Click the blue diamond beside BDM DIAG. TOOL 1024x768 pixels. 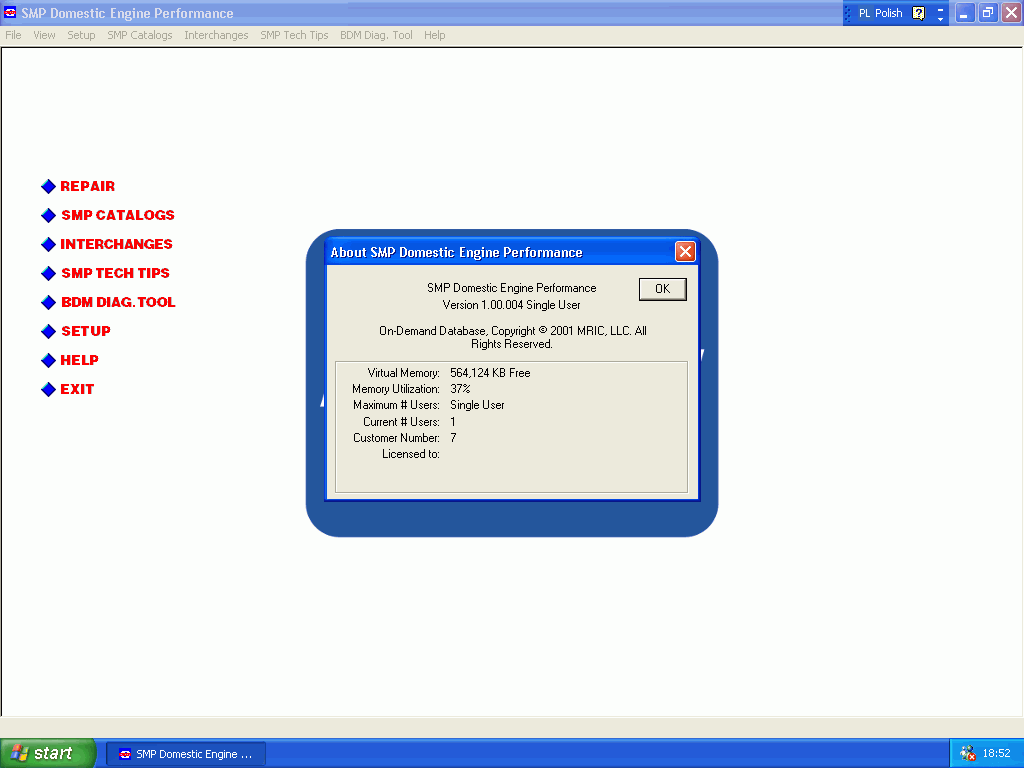coord(48,302)
